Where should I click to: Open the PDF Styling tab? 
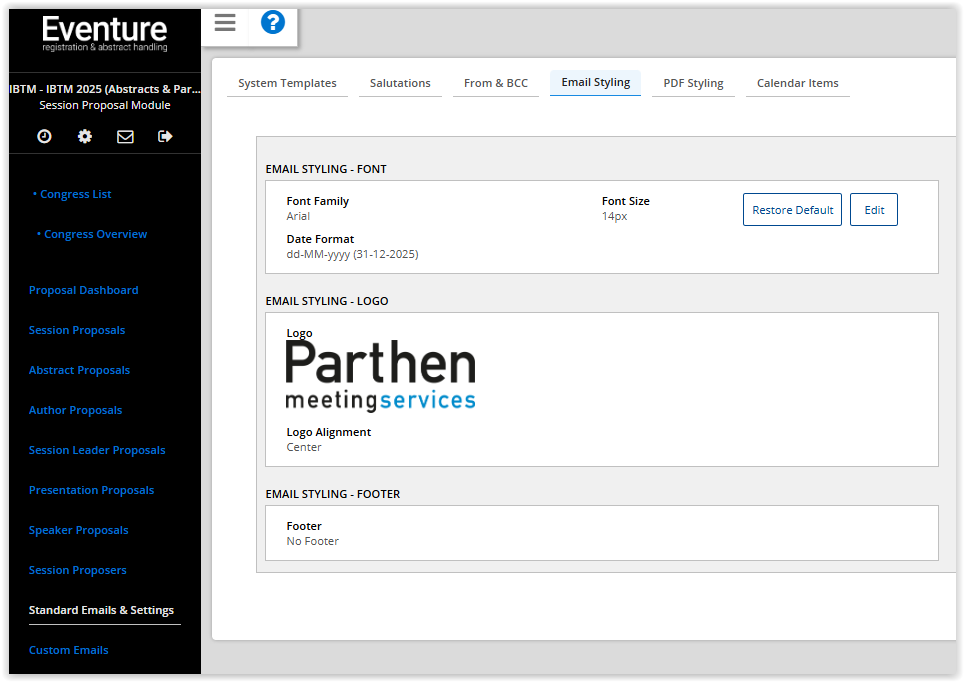[693, 83]
